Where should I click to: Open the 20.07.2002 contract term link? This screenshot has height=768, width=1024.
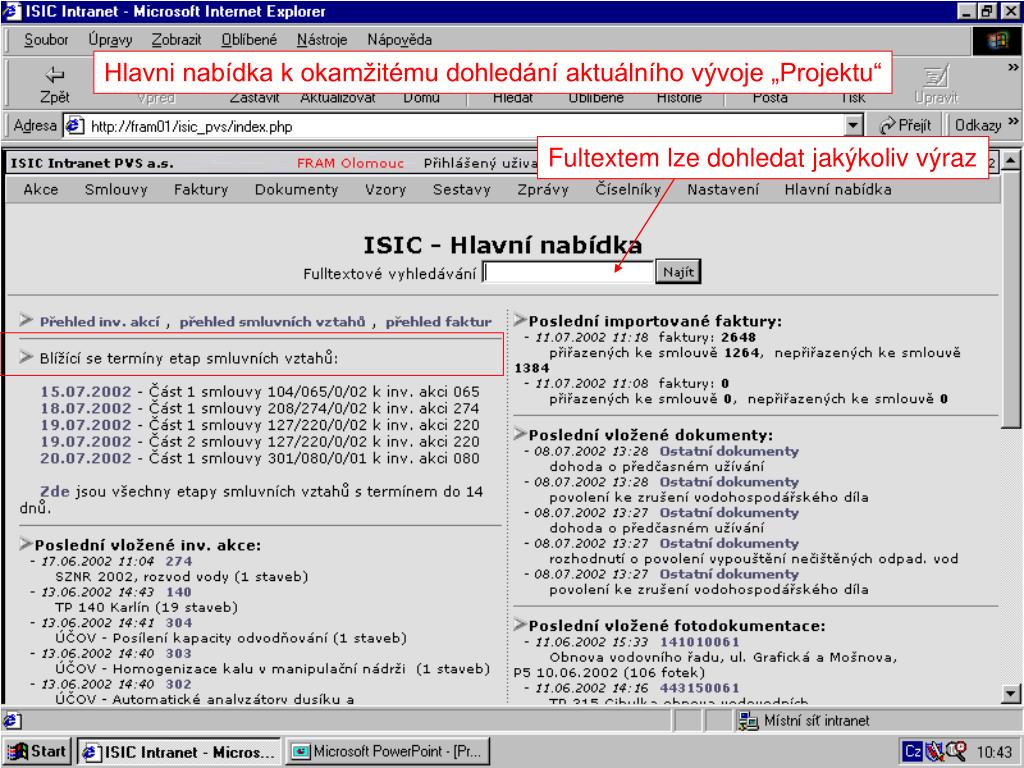pyautogui.click(x=86, y=458)
